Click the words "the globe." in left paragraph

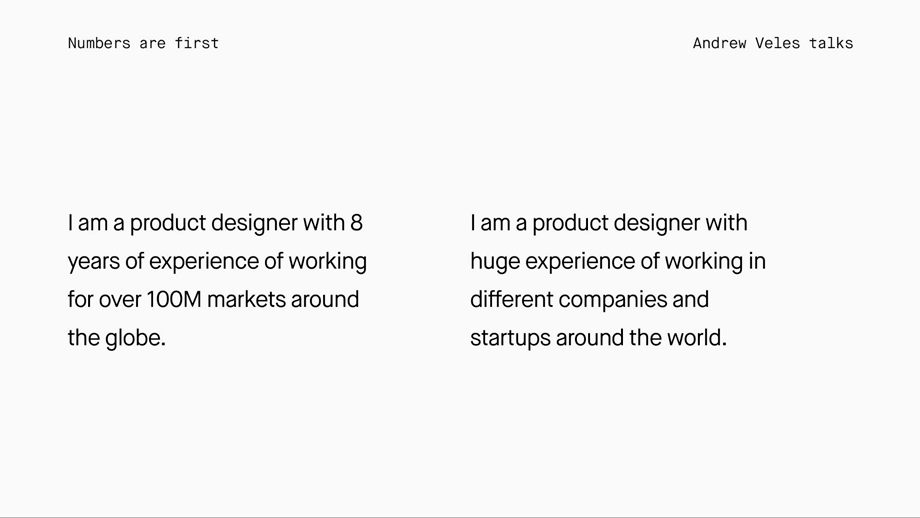(117, 338)
